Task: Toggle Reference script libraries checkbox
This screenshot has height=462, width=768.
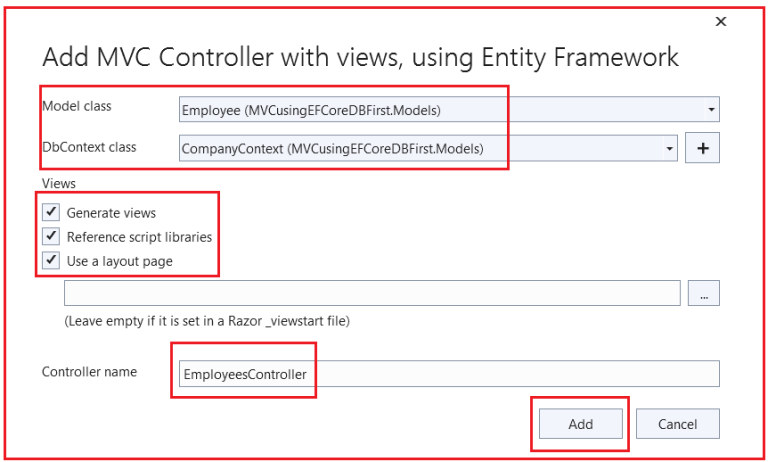Action: tap(51, 236)
